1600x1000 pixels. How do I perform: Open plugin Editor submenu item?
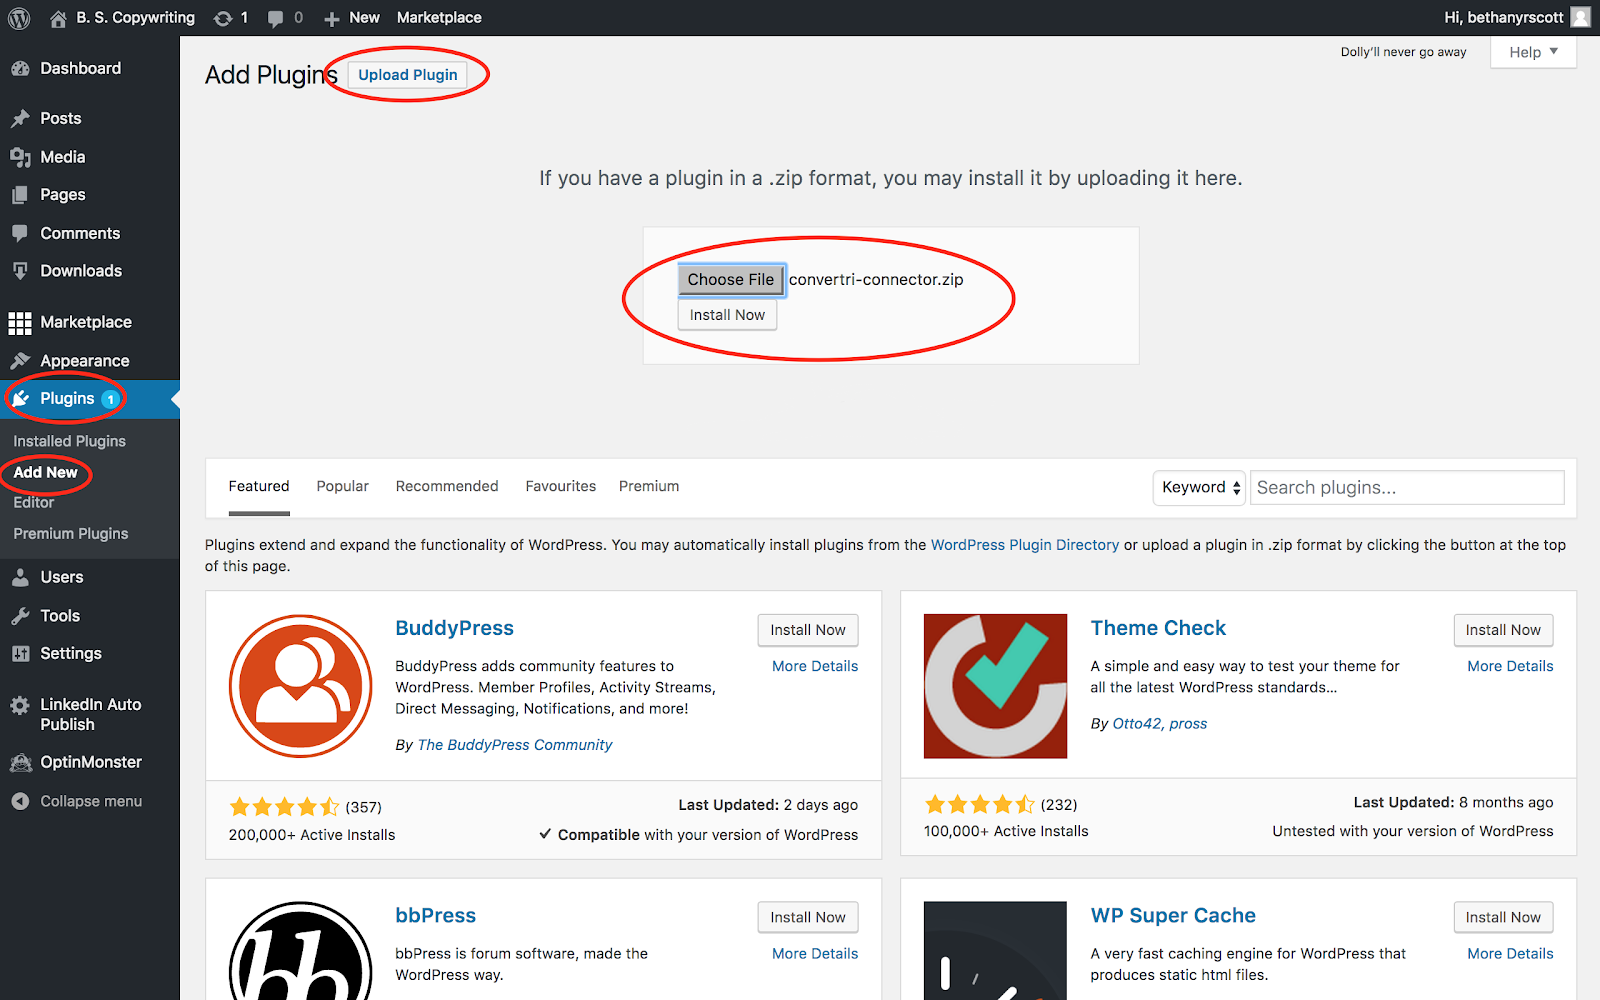34,503
